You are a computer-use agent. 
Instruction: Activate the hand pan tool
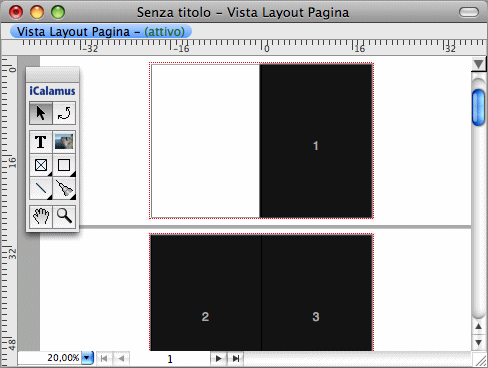pyautogui.click(x=41, y=217)
